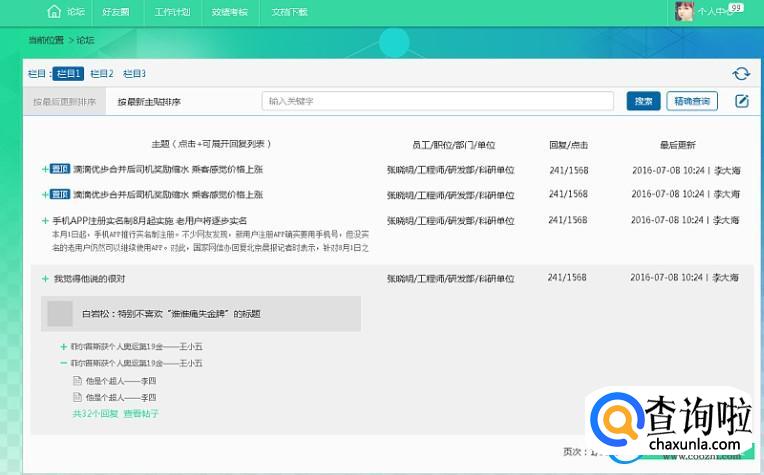Open the 手机APP注册实名制8月起实施 topic title
764x475 pixels.
(x=150, y=221)
